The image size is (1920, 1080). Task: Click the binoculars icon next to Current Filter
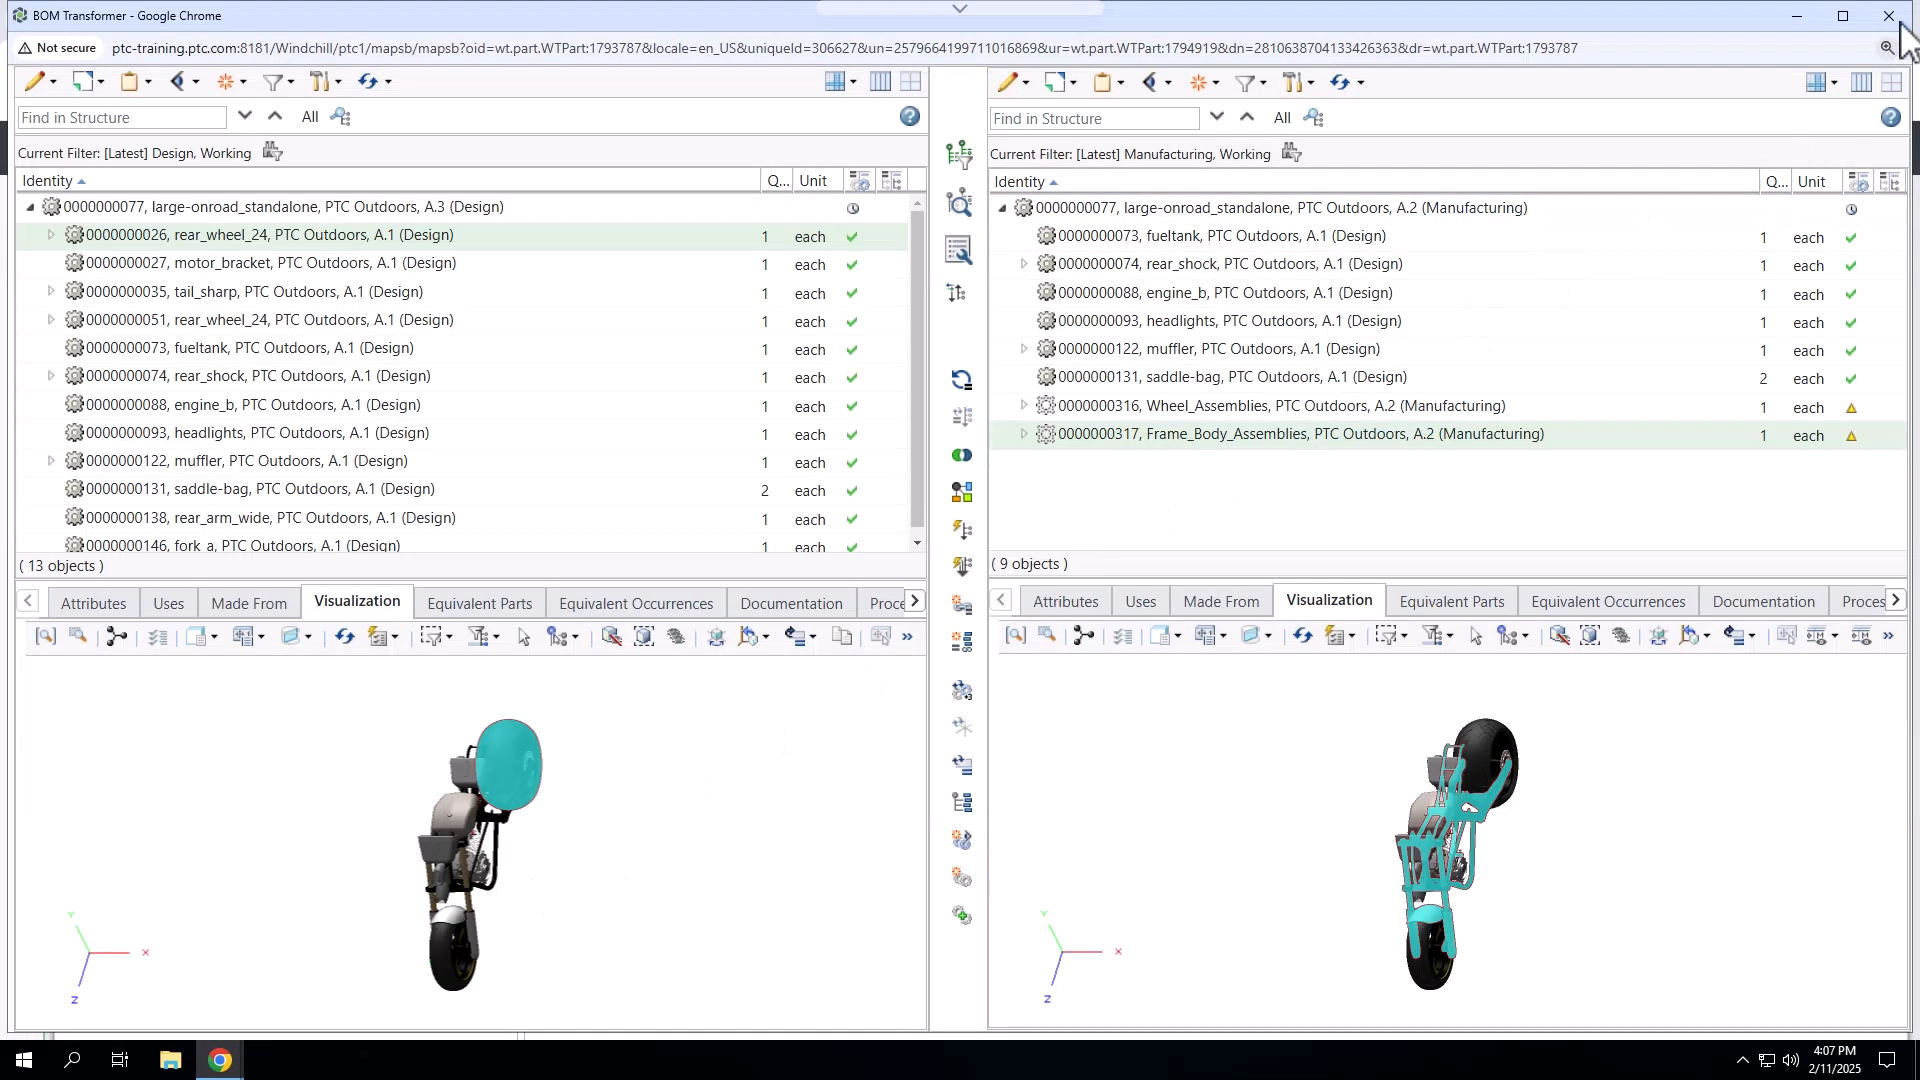(272, 151)
